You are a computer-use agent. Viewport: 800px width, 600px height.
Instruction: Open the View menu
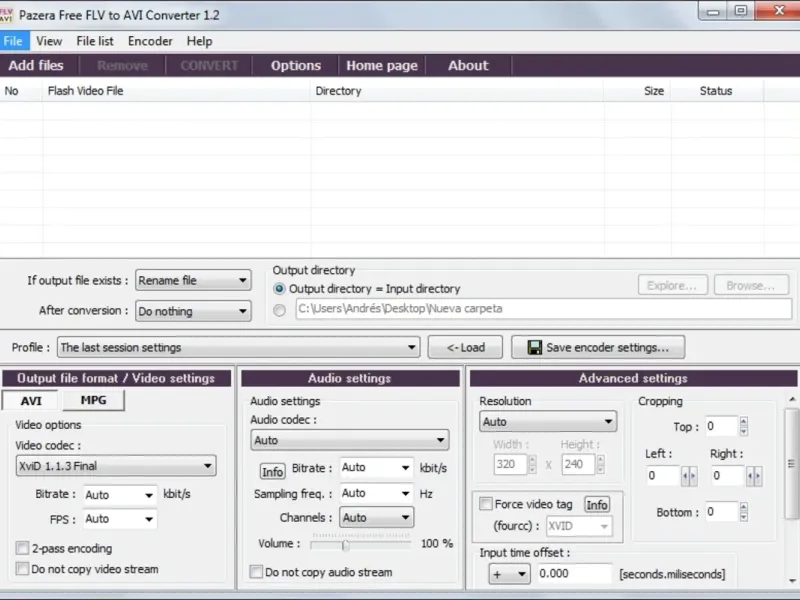click(x=49, y=41)
